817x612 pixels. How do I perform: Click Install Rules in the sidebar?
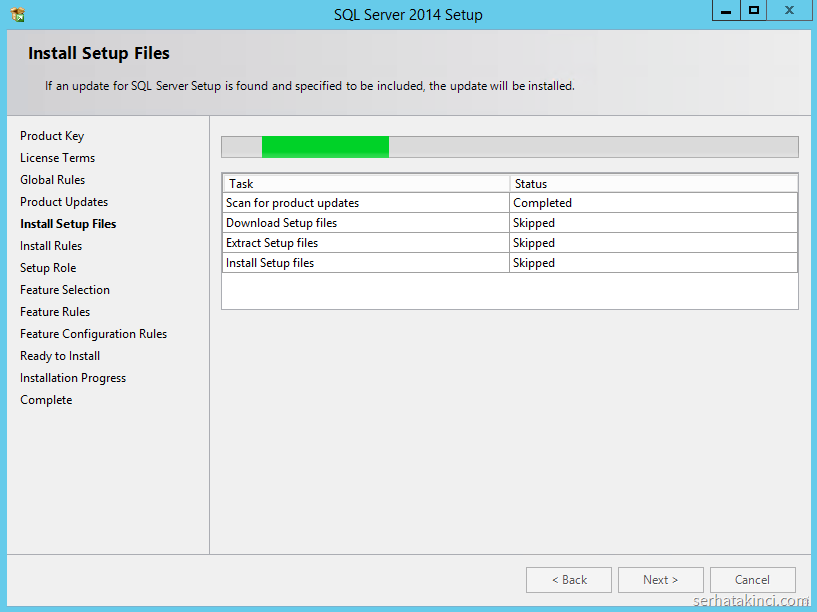tap(51, 246)
